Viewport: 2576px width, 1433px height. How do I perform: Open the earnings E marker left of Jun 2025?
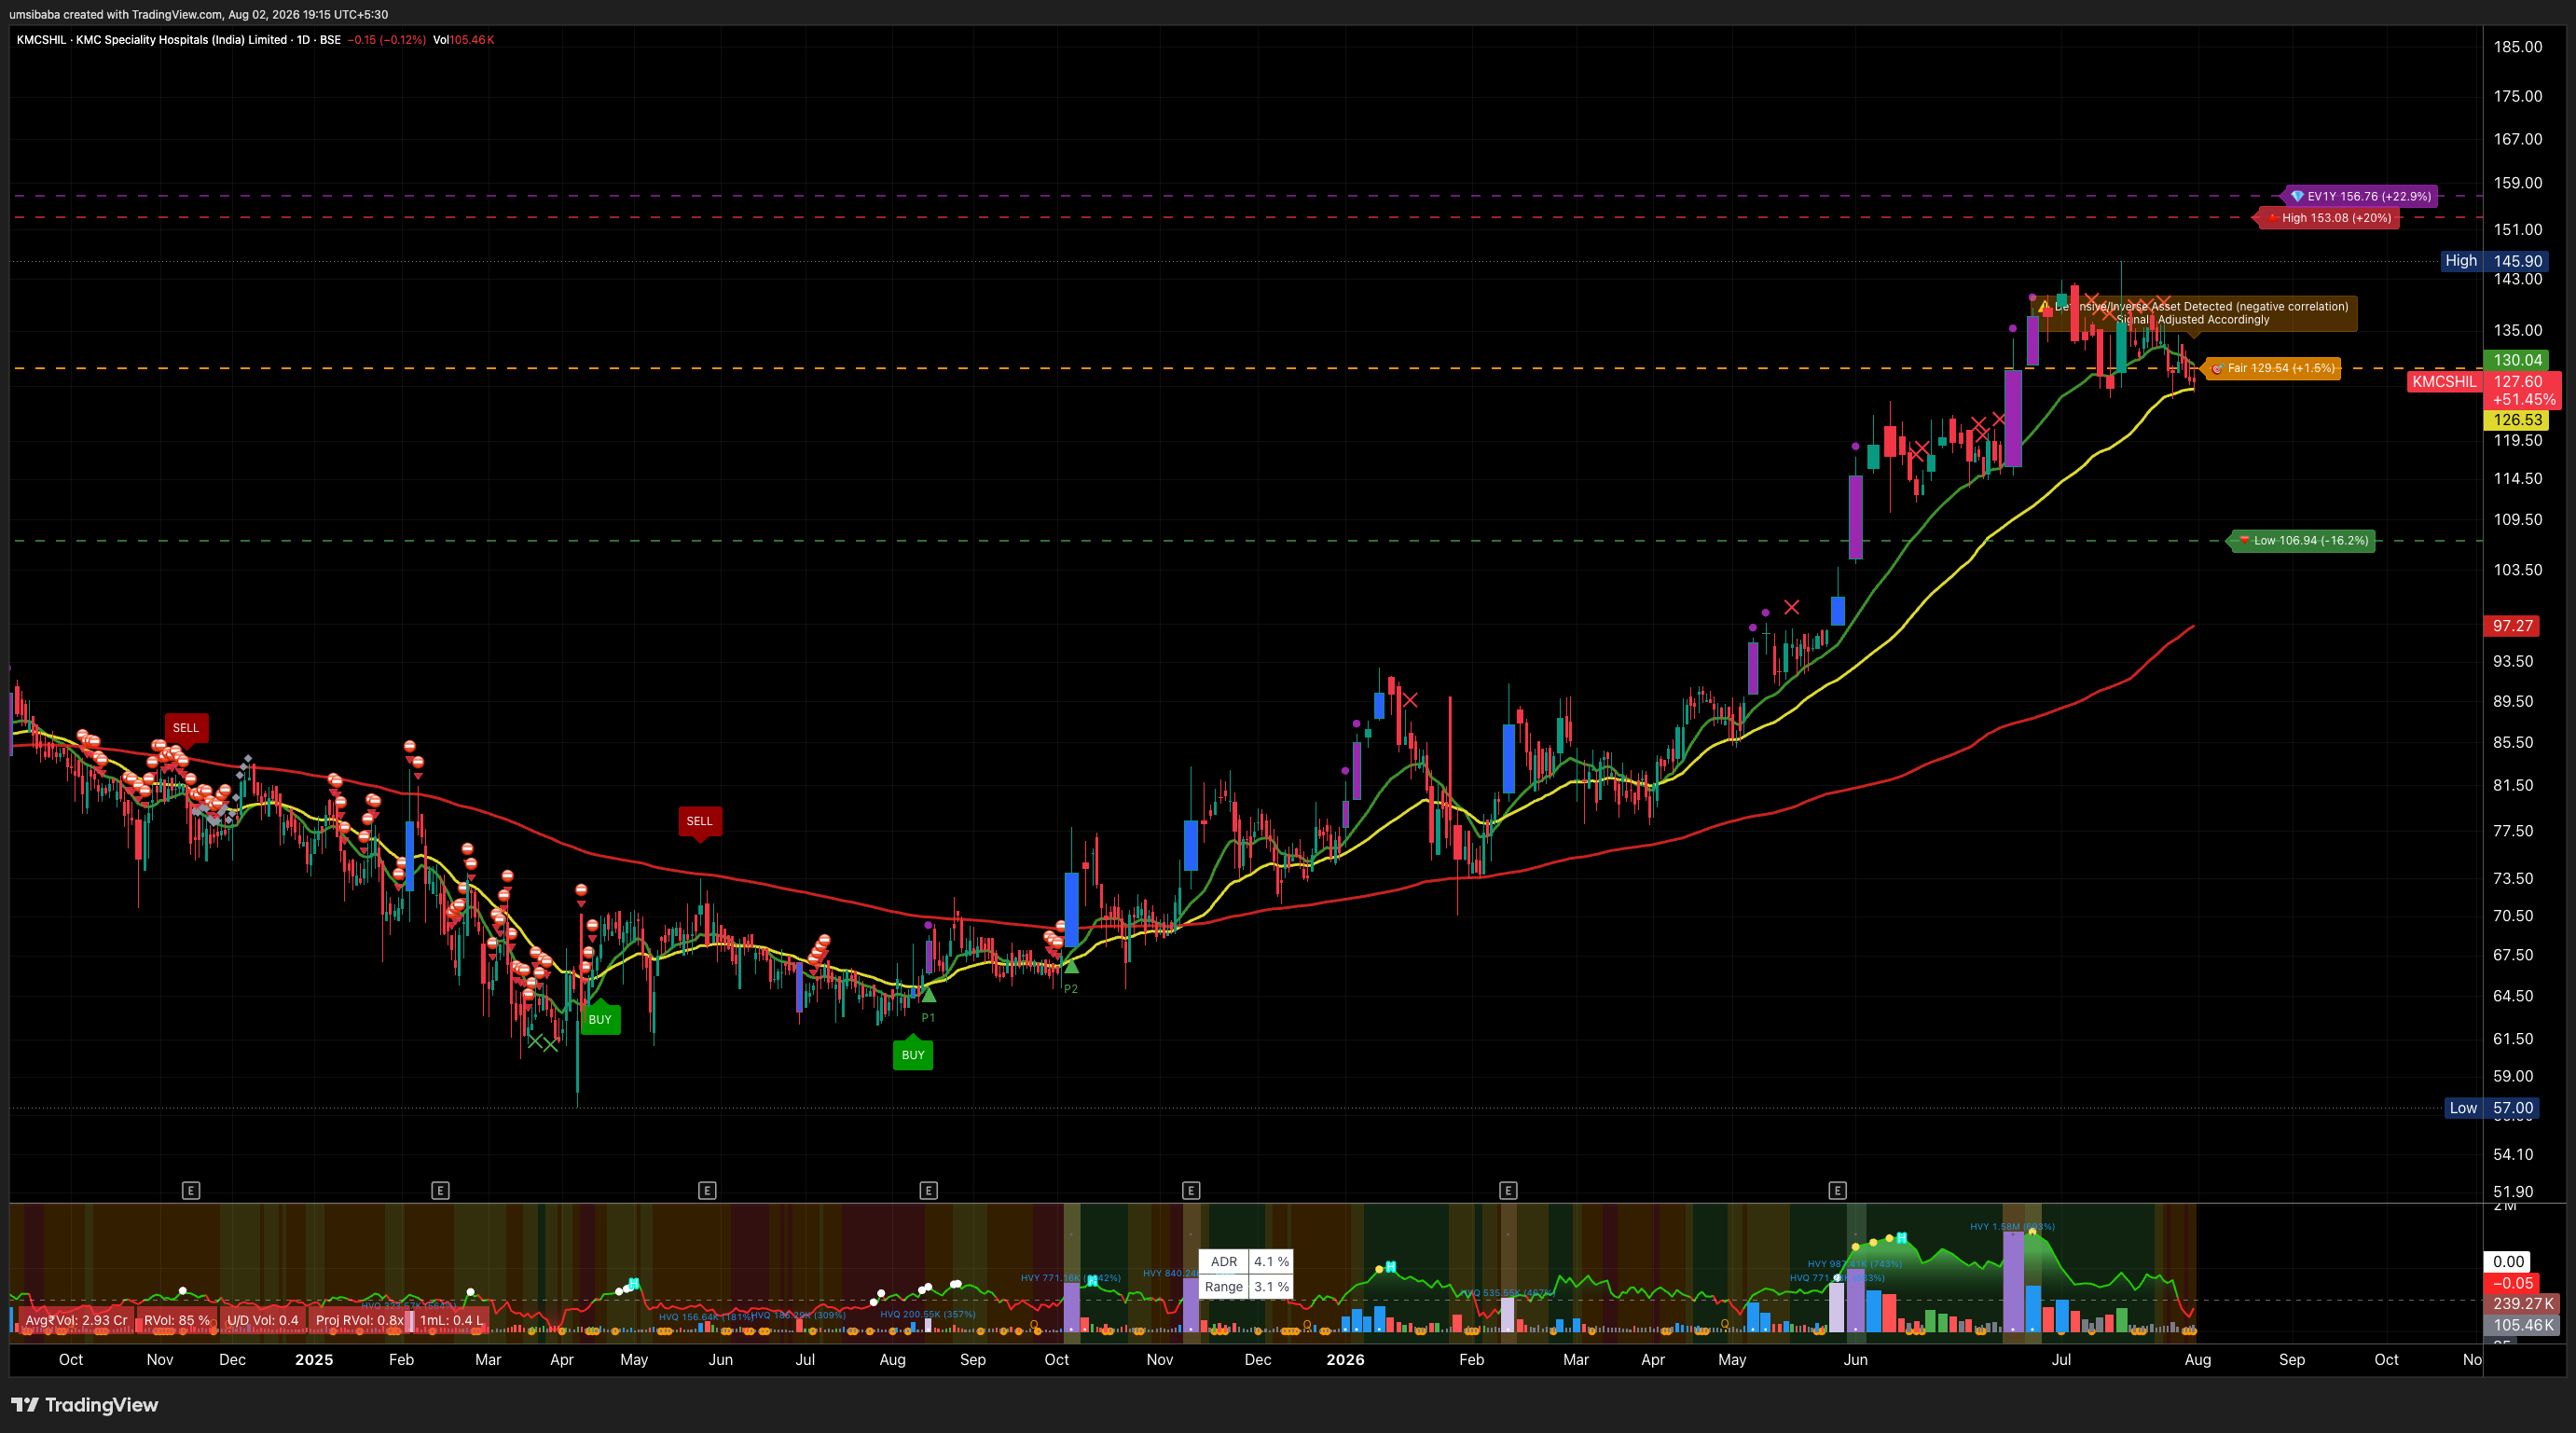tap(707, 1190)
